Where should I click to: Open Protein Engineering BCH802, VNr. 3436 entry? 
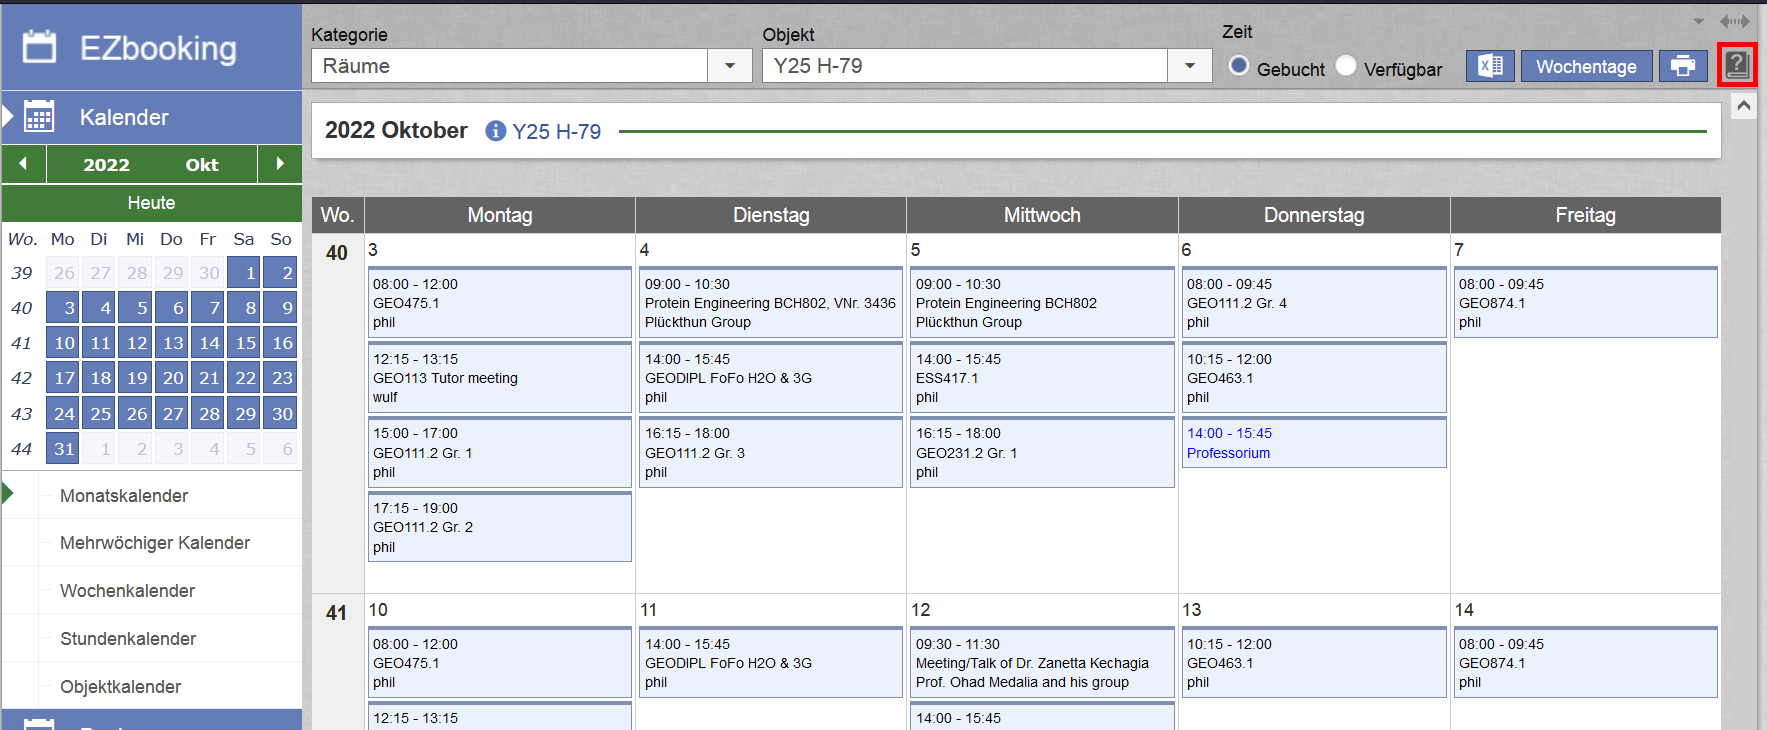pos(771,303)
